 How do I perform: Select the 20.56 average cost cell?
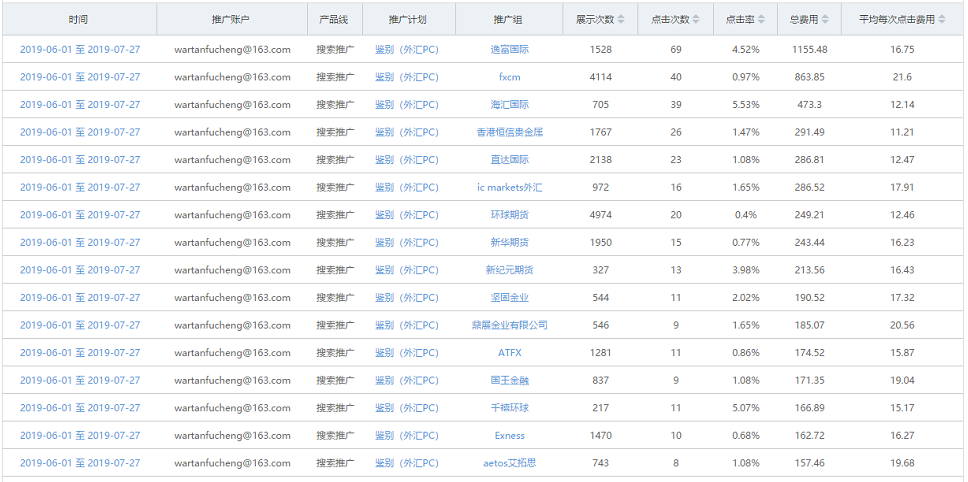pos(902,325)
